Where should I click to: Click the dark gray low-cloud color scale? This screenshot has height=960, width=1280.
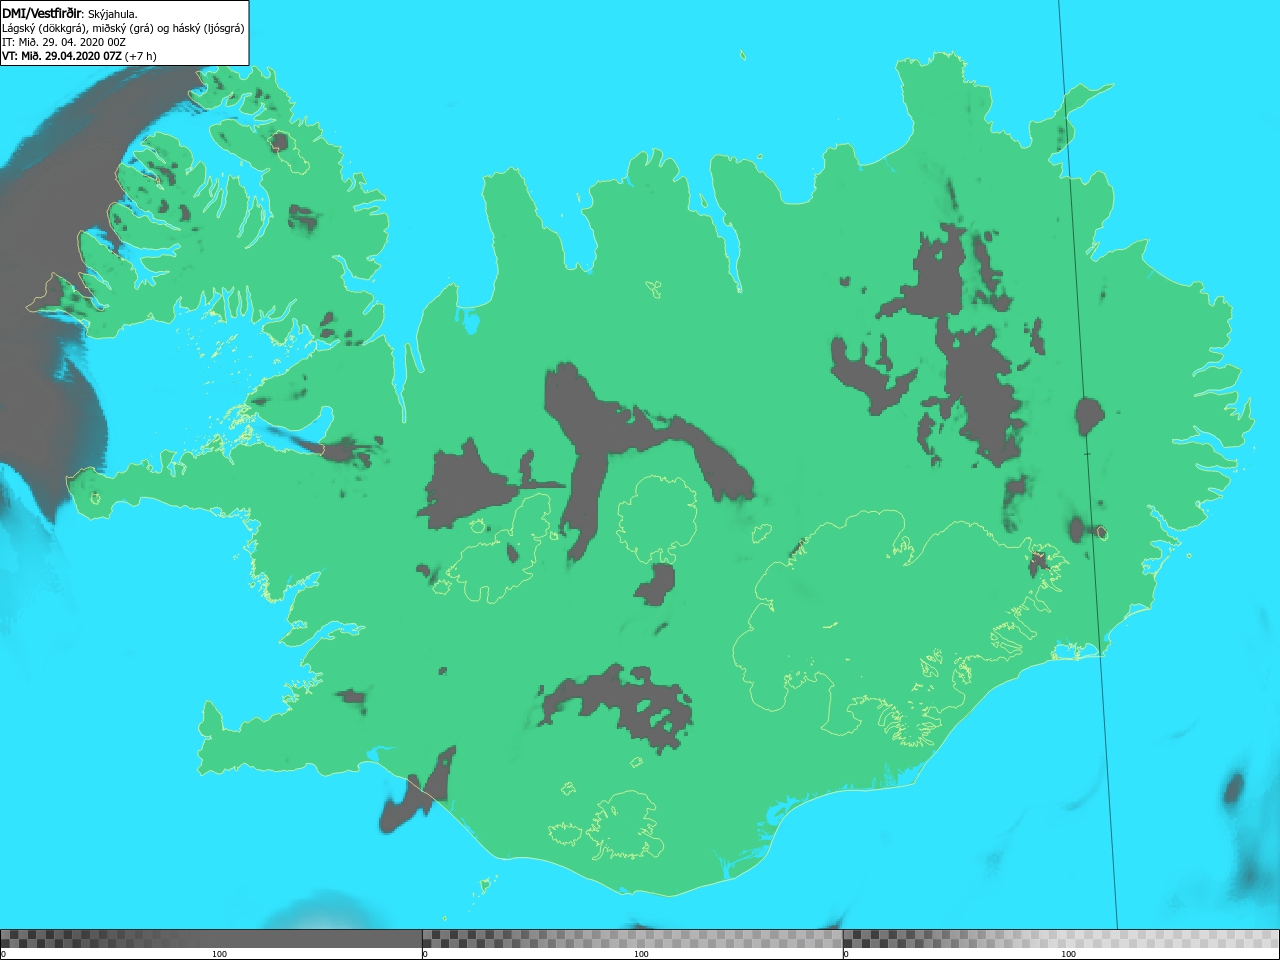211,939
